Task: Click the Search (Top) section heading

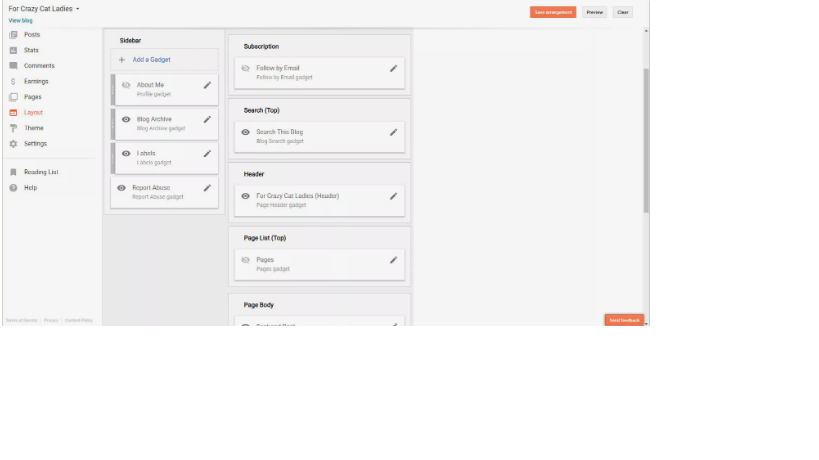Action: pyautogui.click(x=262, y=111)
